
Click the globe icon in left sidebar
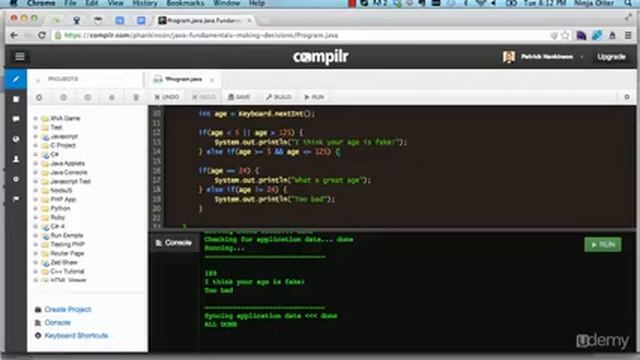coord(16,139)
